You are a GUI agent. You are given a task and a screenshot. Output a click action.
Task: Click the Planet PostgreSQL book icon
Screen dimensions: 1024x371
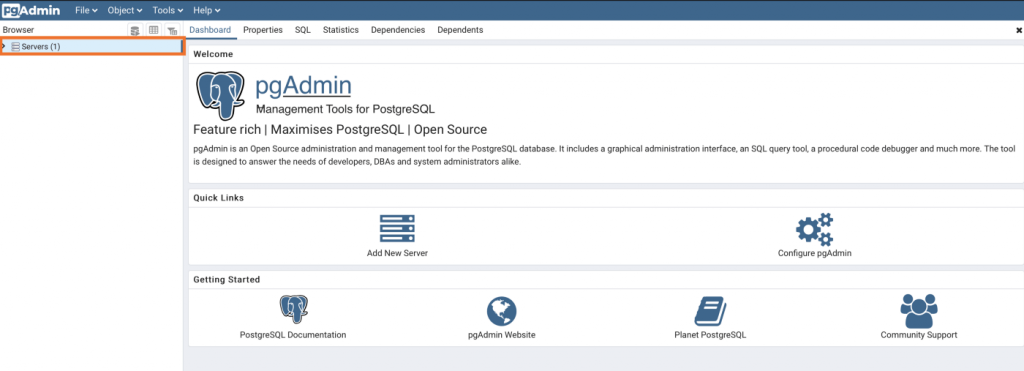tap(710, 311)
